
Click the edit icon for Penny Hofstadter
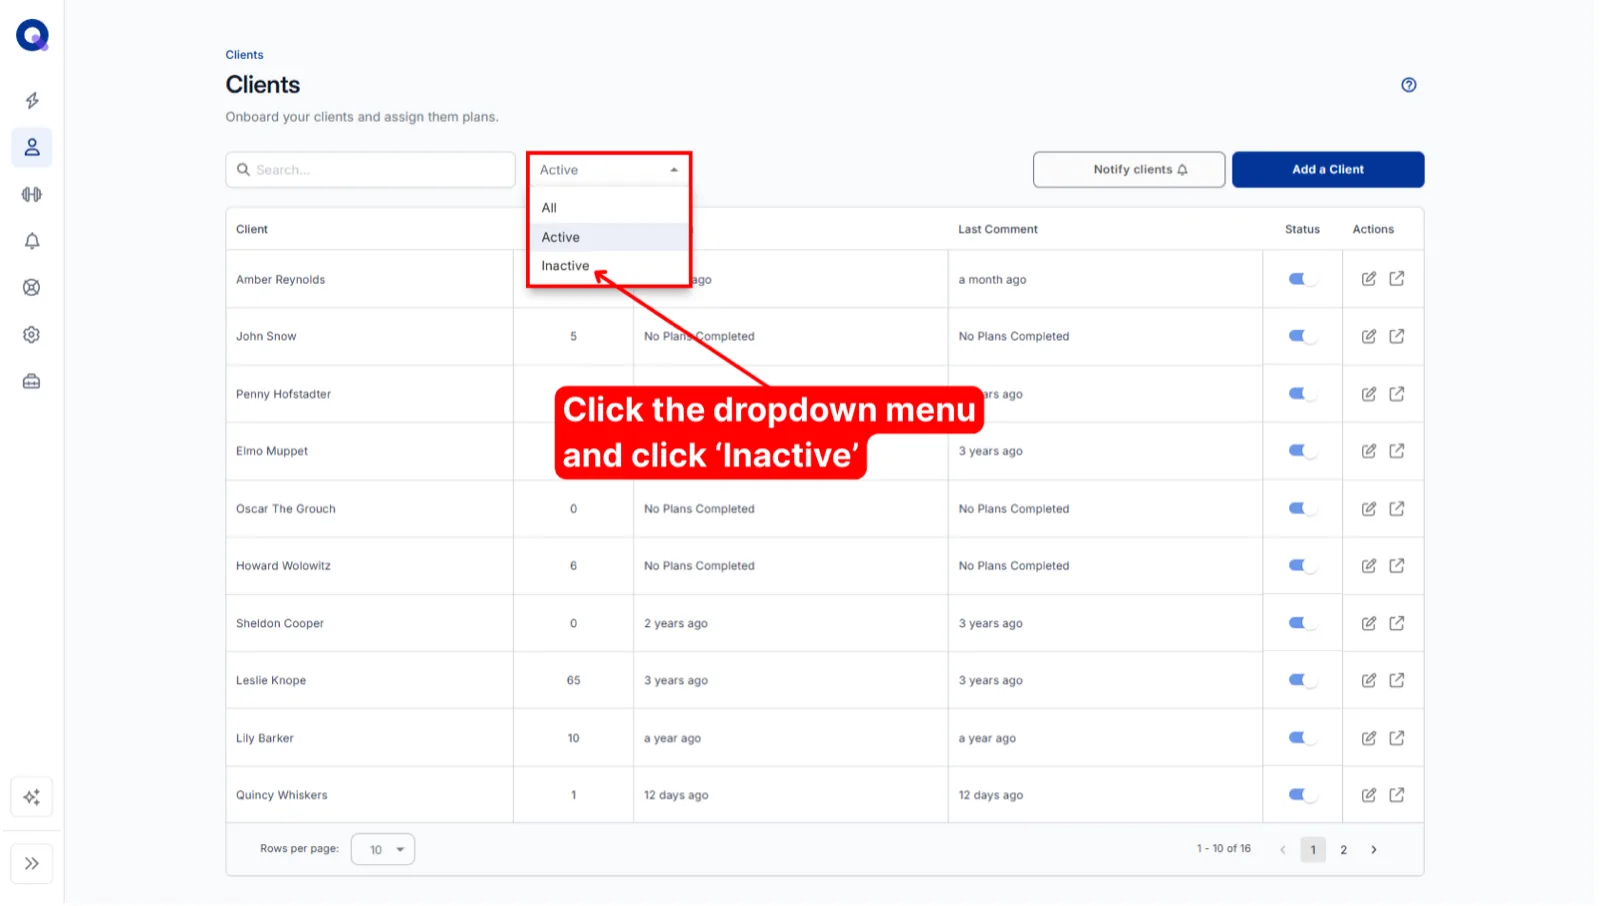point(1368,394)
